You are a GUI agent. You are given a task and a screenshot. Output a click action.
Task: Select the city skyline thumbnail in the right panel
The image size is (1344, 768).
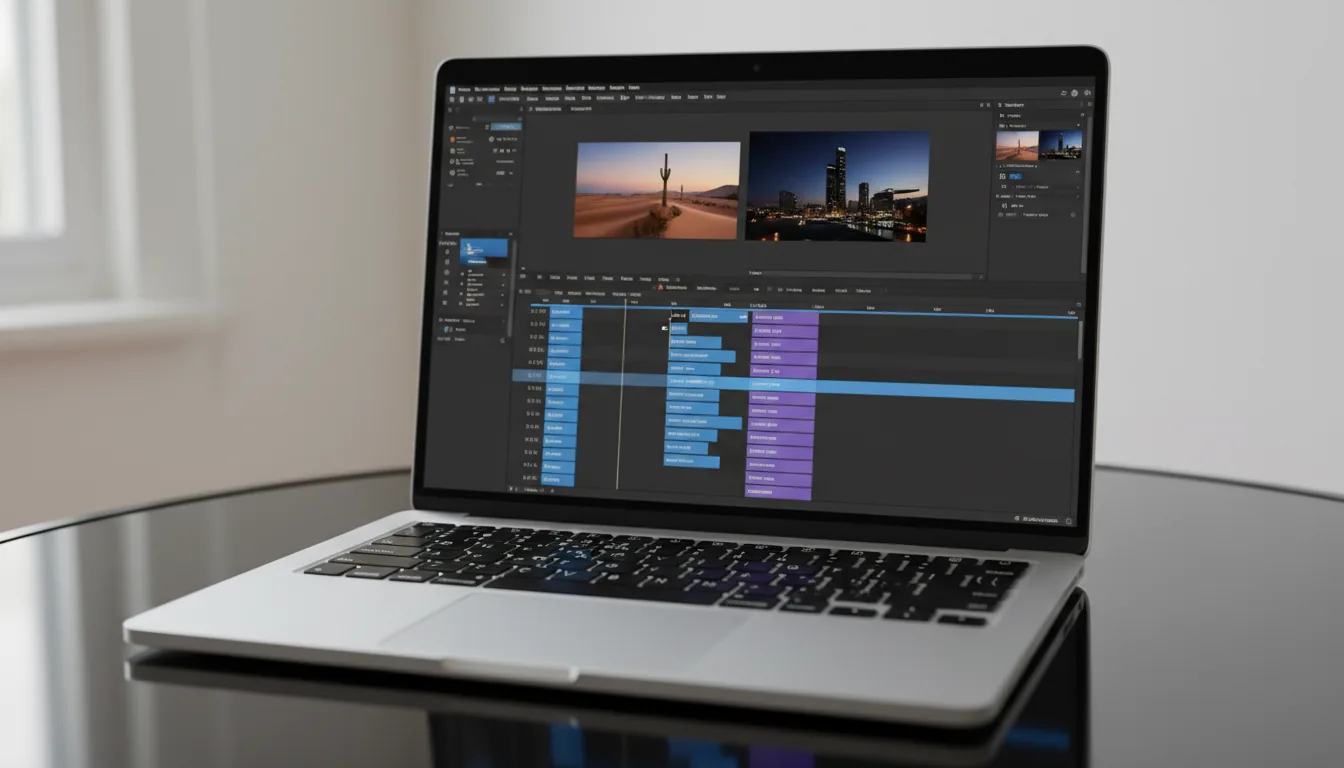(x=1062, y=143)
